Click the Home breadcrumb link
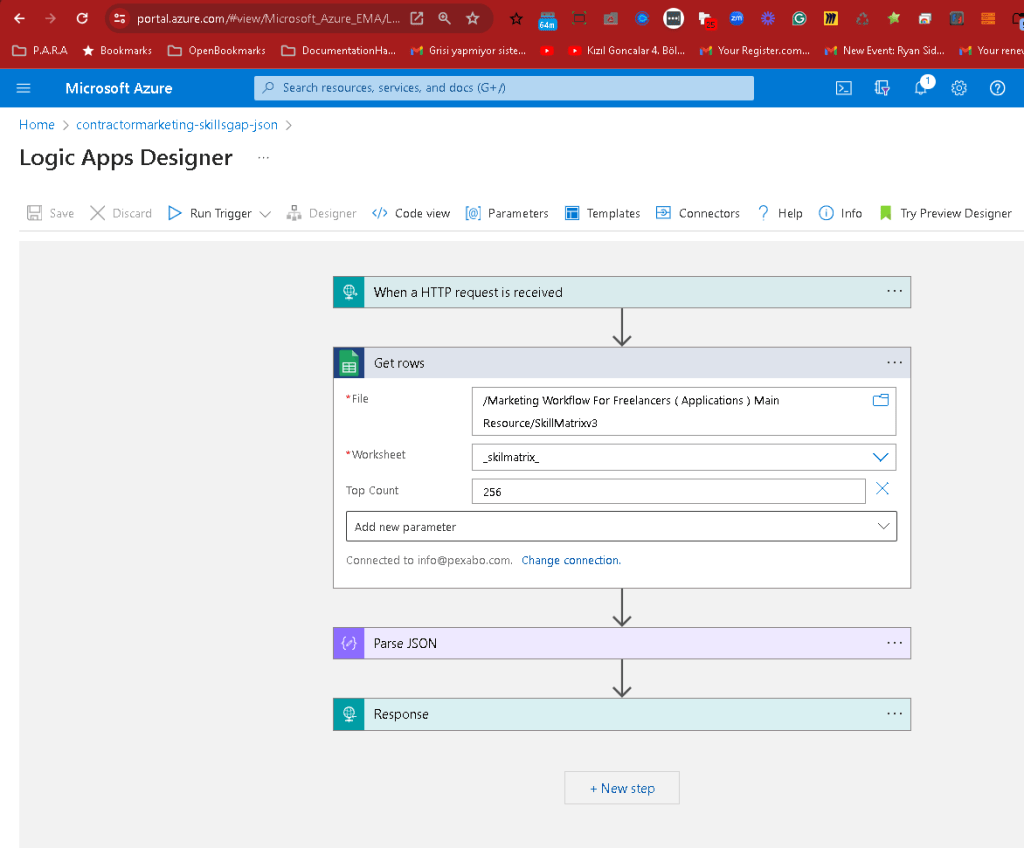 pos(37,125)
